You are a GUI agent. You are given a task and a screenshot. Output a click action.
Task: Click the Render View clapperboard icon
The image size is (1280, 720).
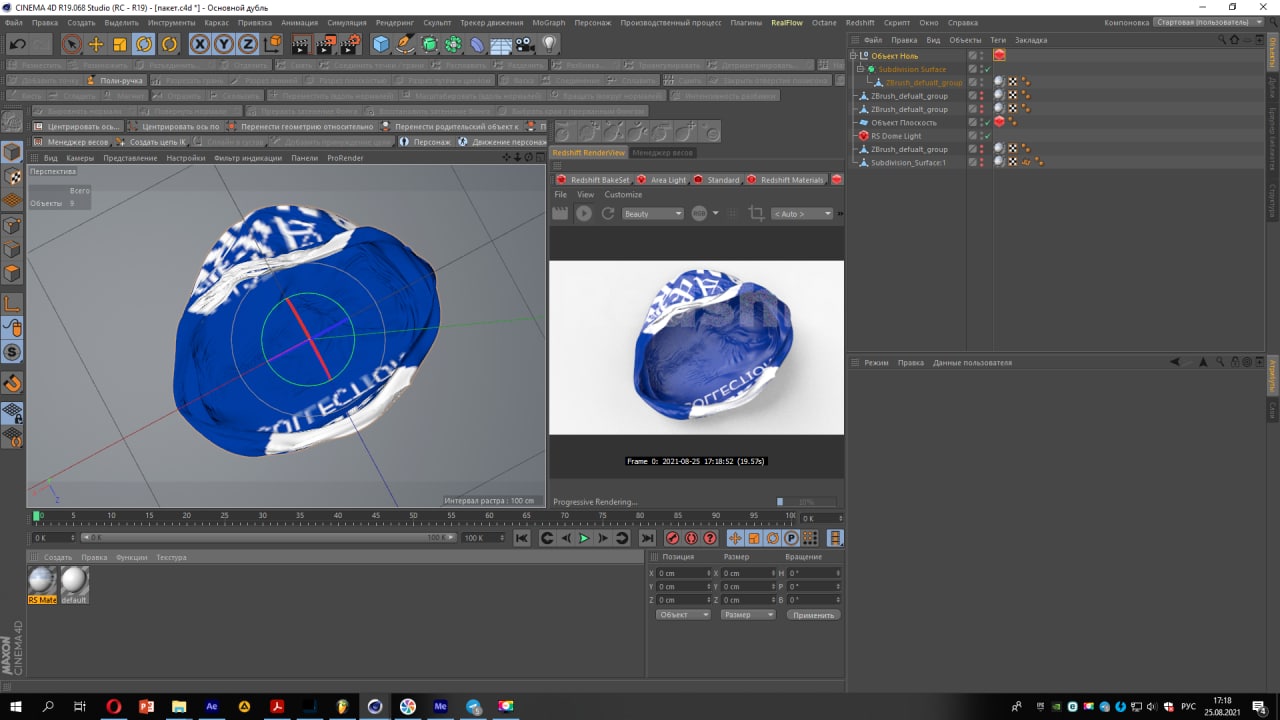301,44
